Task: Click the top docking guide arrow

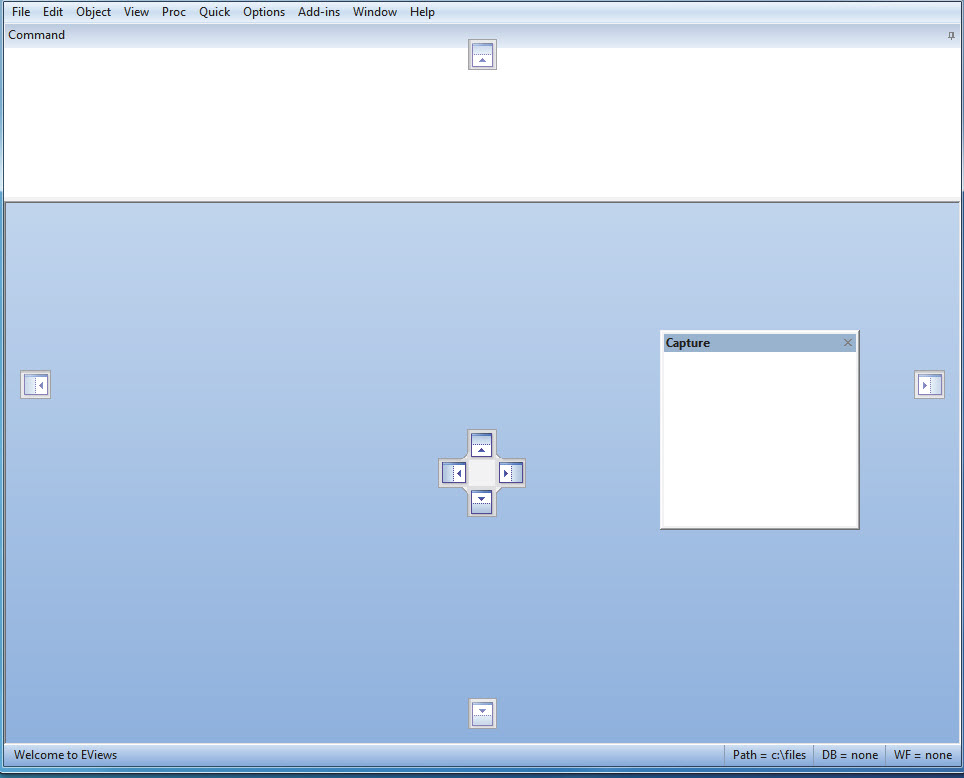Action: tap(482, 54)
